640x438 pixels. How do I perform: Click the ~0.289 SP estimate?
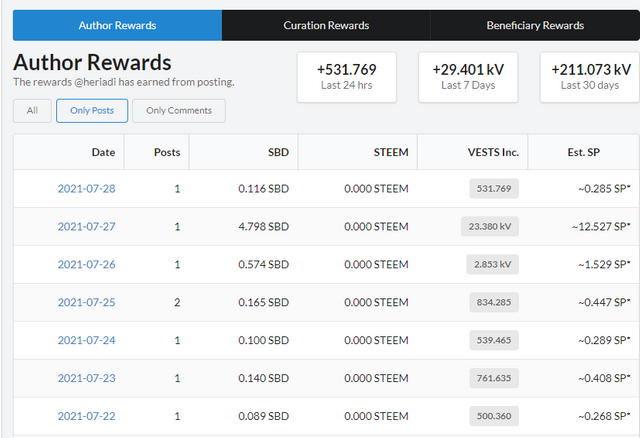(x=604, y=340)
